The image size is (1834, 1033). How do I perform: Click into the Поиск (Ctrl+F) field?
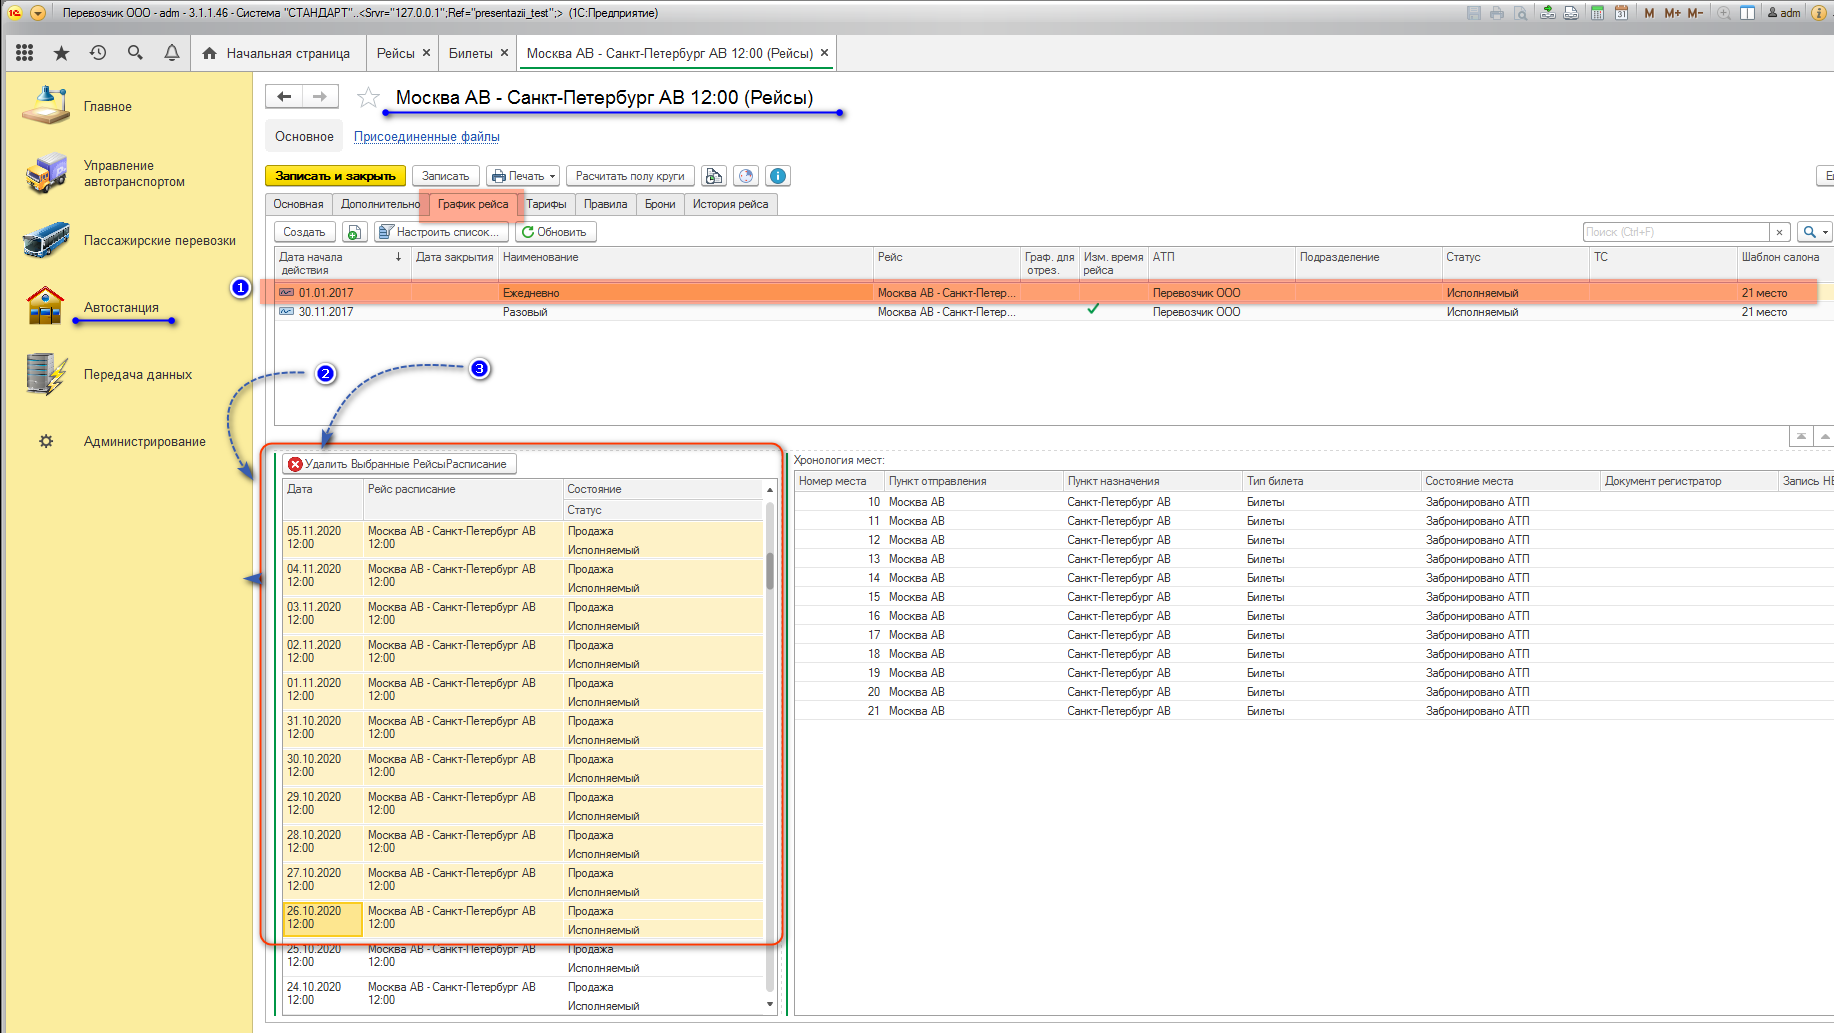click(x=1676, y=232)
